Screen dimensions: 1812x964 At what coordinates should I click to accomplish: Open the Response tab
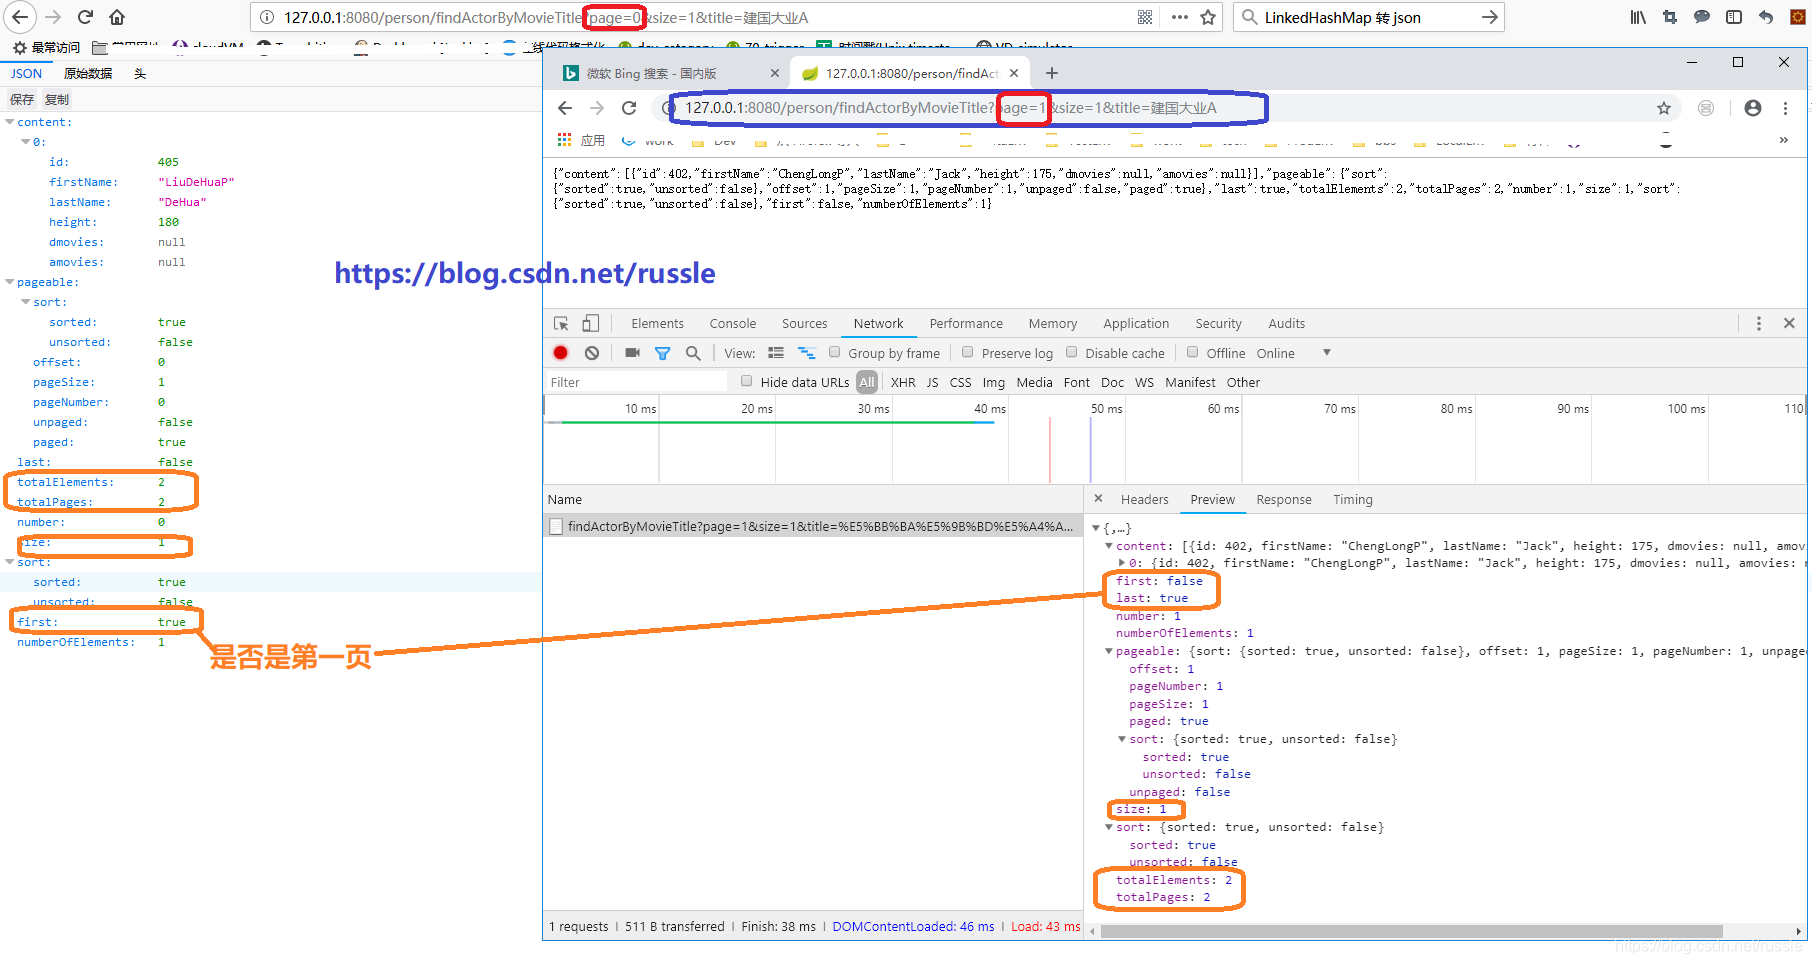click(1284, 499)
